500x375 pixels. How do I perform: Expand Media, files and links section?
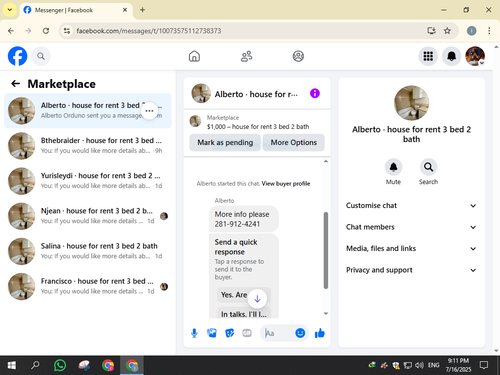411,249
